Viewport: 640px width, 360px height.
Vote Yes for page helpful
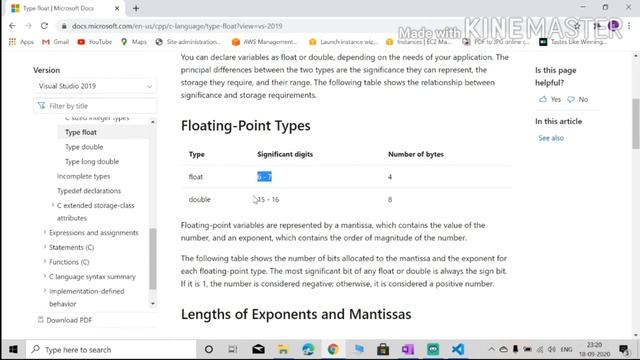pyautogui.click(x=550, y=99)
